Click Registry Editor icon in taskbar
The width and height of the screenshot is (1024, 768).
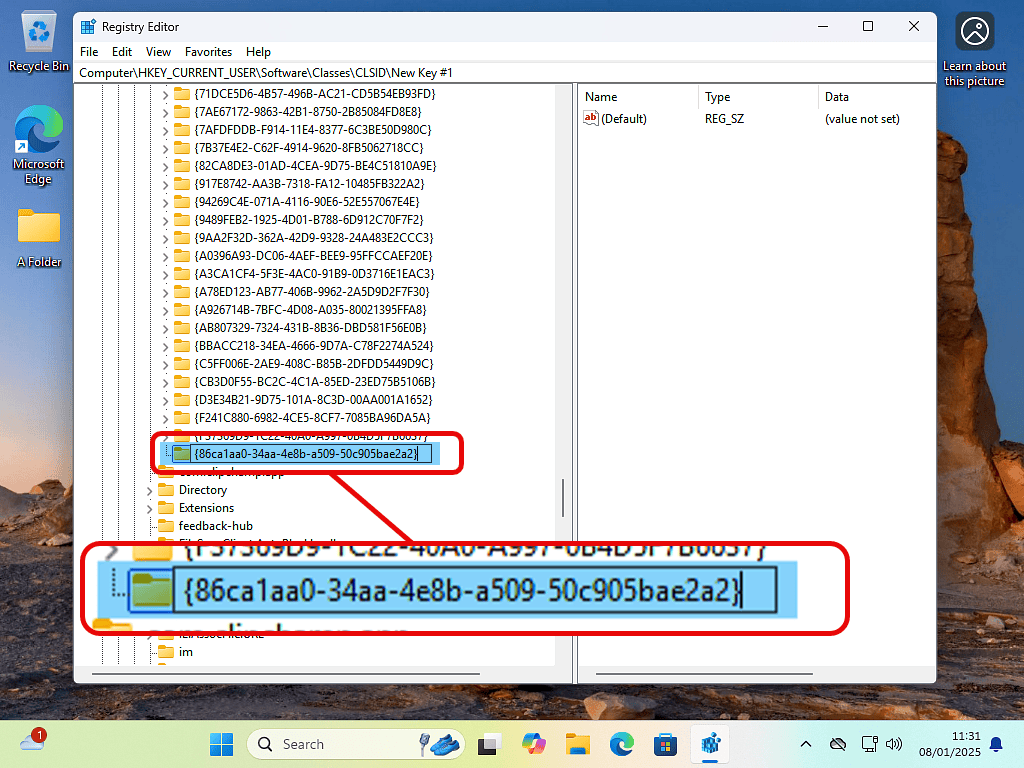(711, 744)
